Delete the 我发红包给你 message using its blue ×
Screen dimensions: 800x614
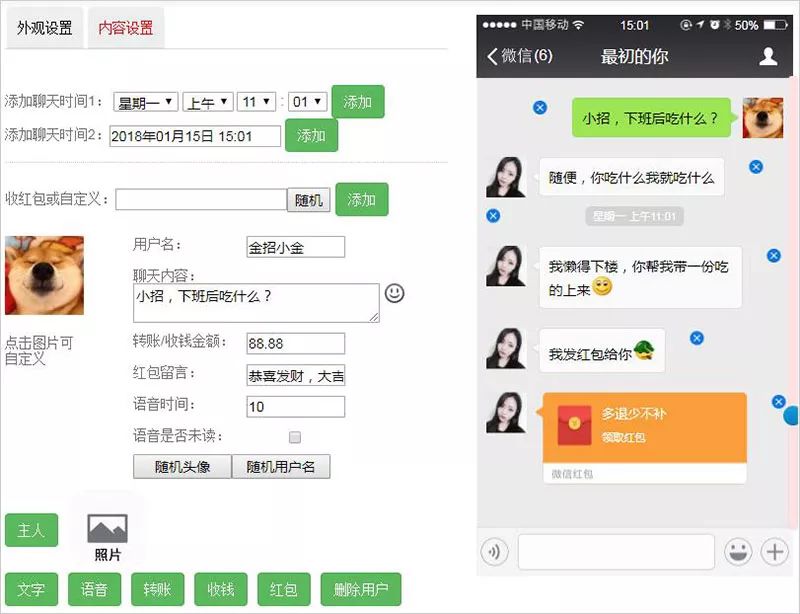(697, 338)
